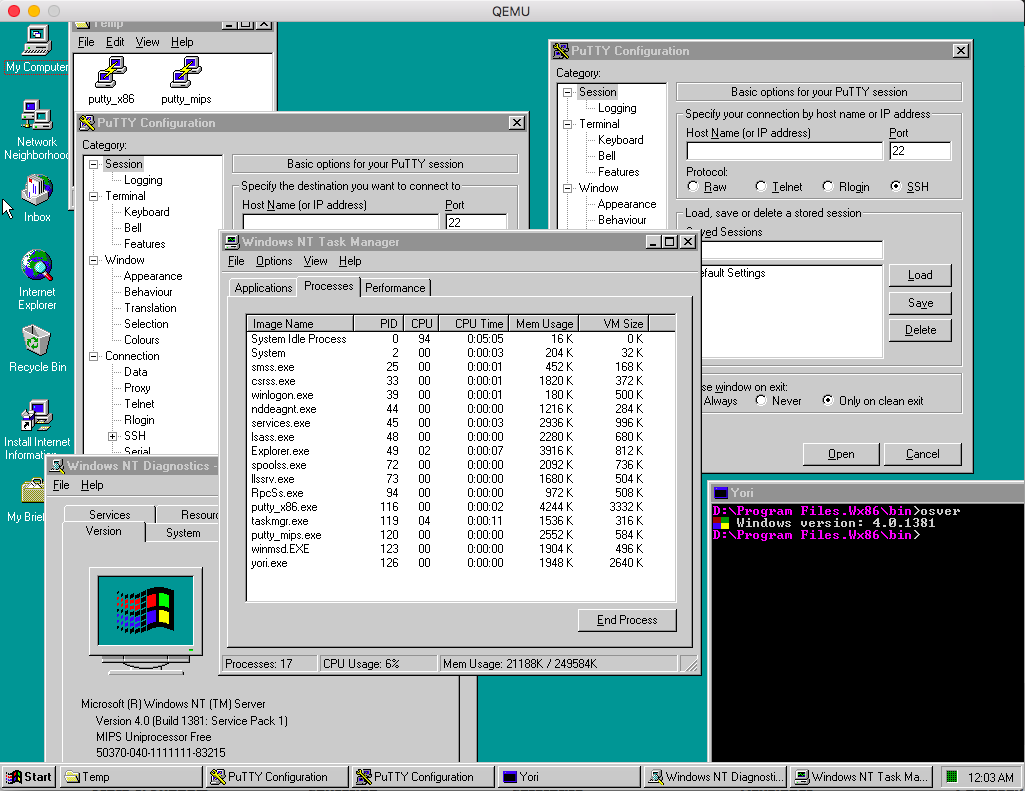This screenshot has width=1025, height=791.
Task: Click Saved Sessions name field
Action: tap(792, 250)
